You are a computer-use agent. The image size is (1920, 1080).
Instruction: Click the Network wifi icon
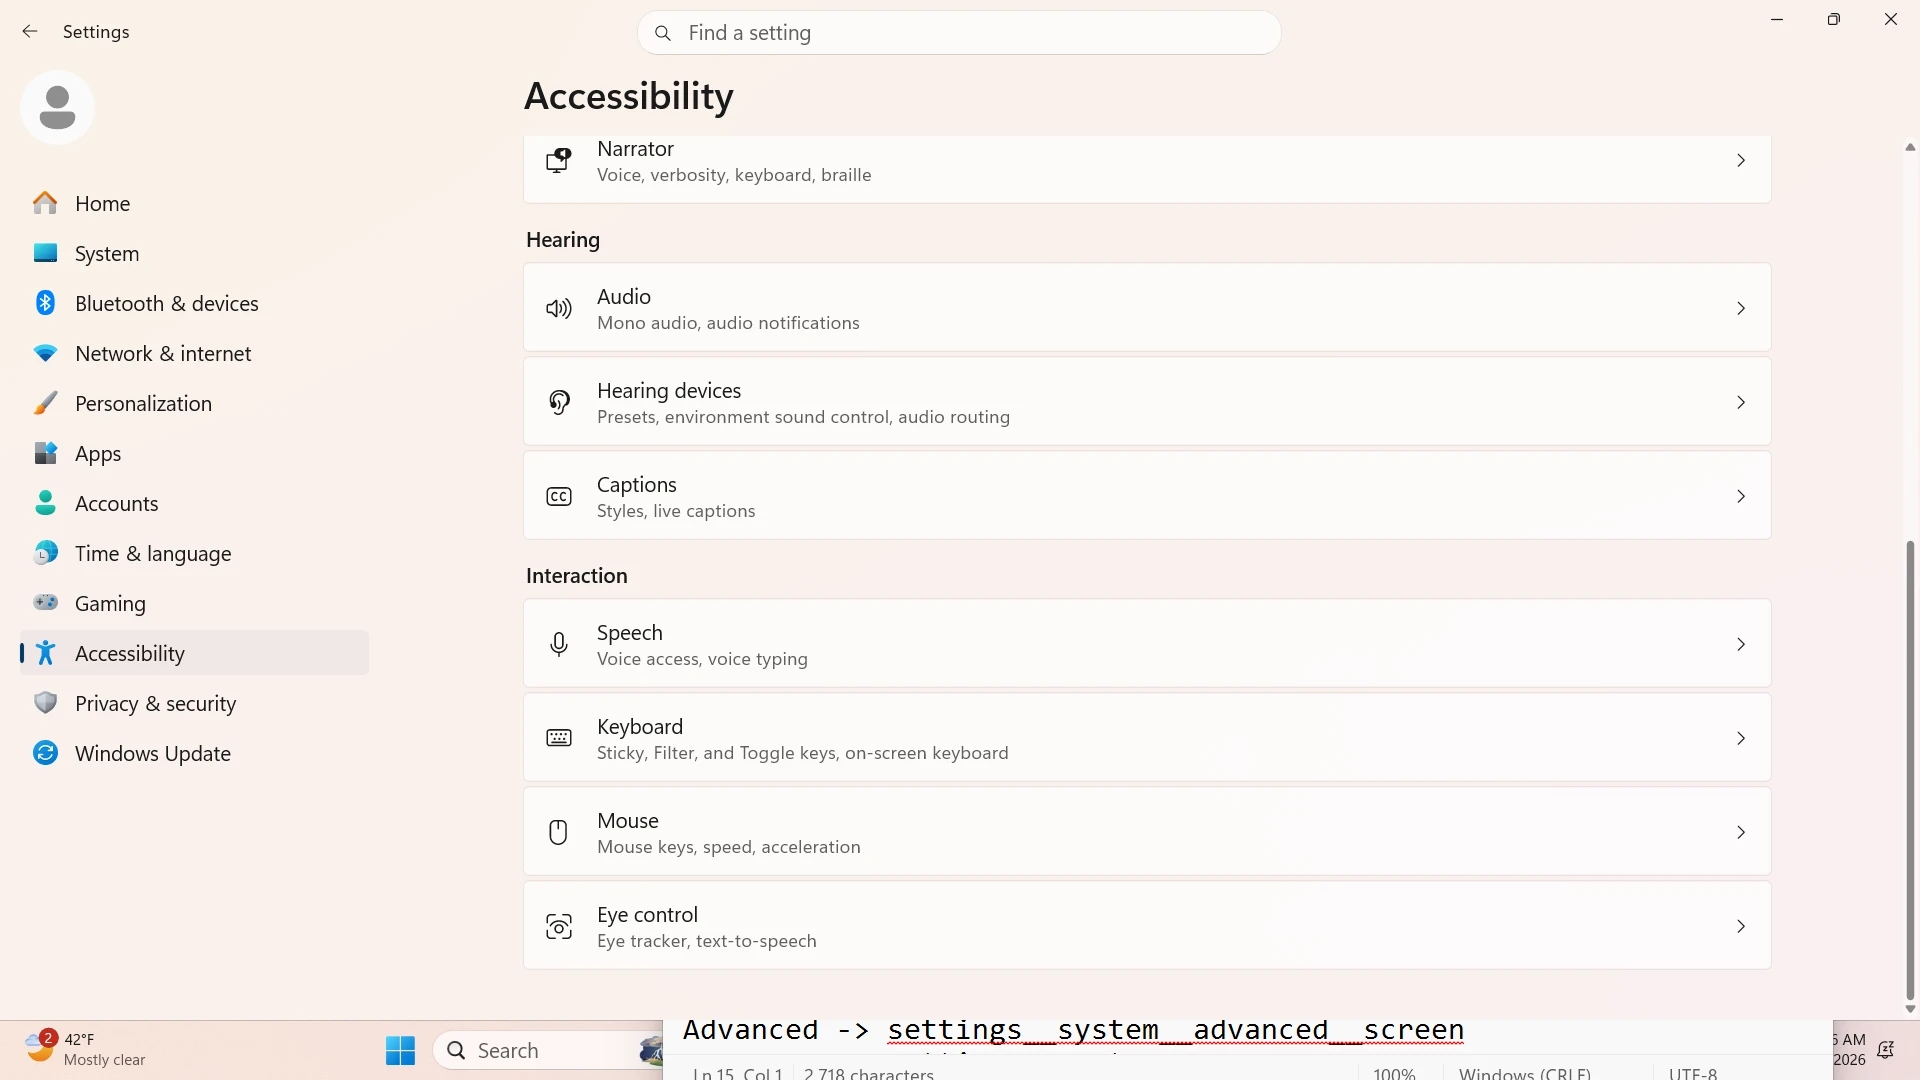click(45, 353)
